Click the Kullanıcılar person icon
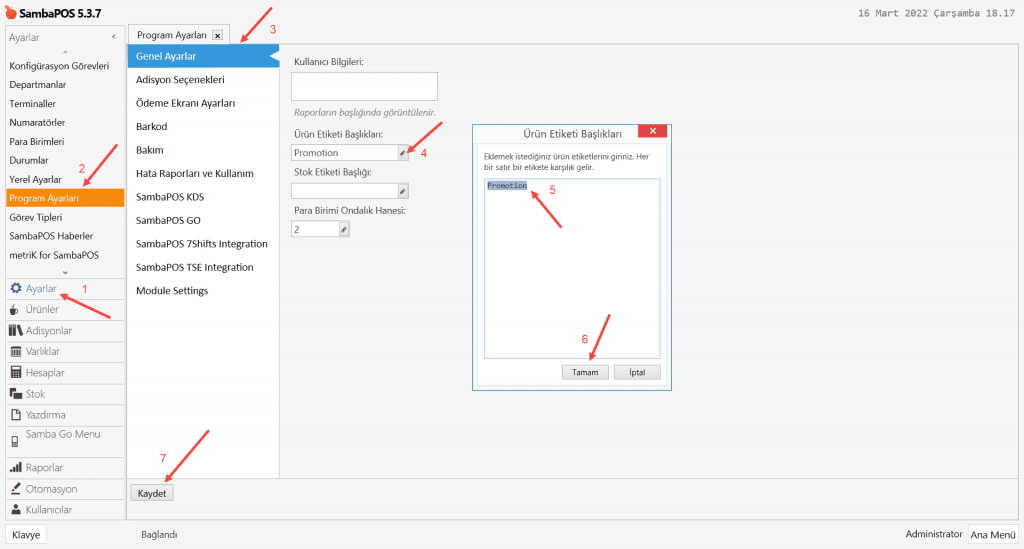 [x=16, y=509]
